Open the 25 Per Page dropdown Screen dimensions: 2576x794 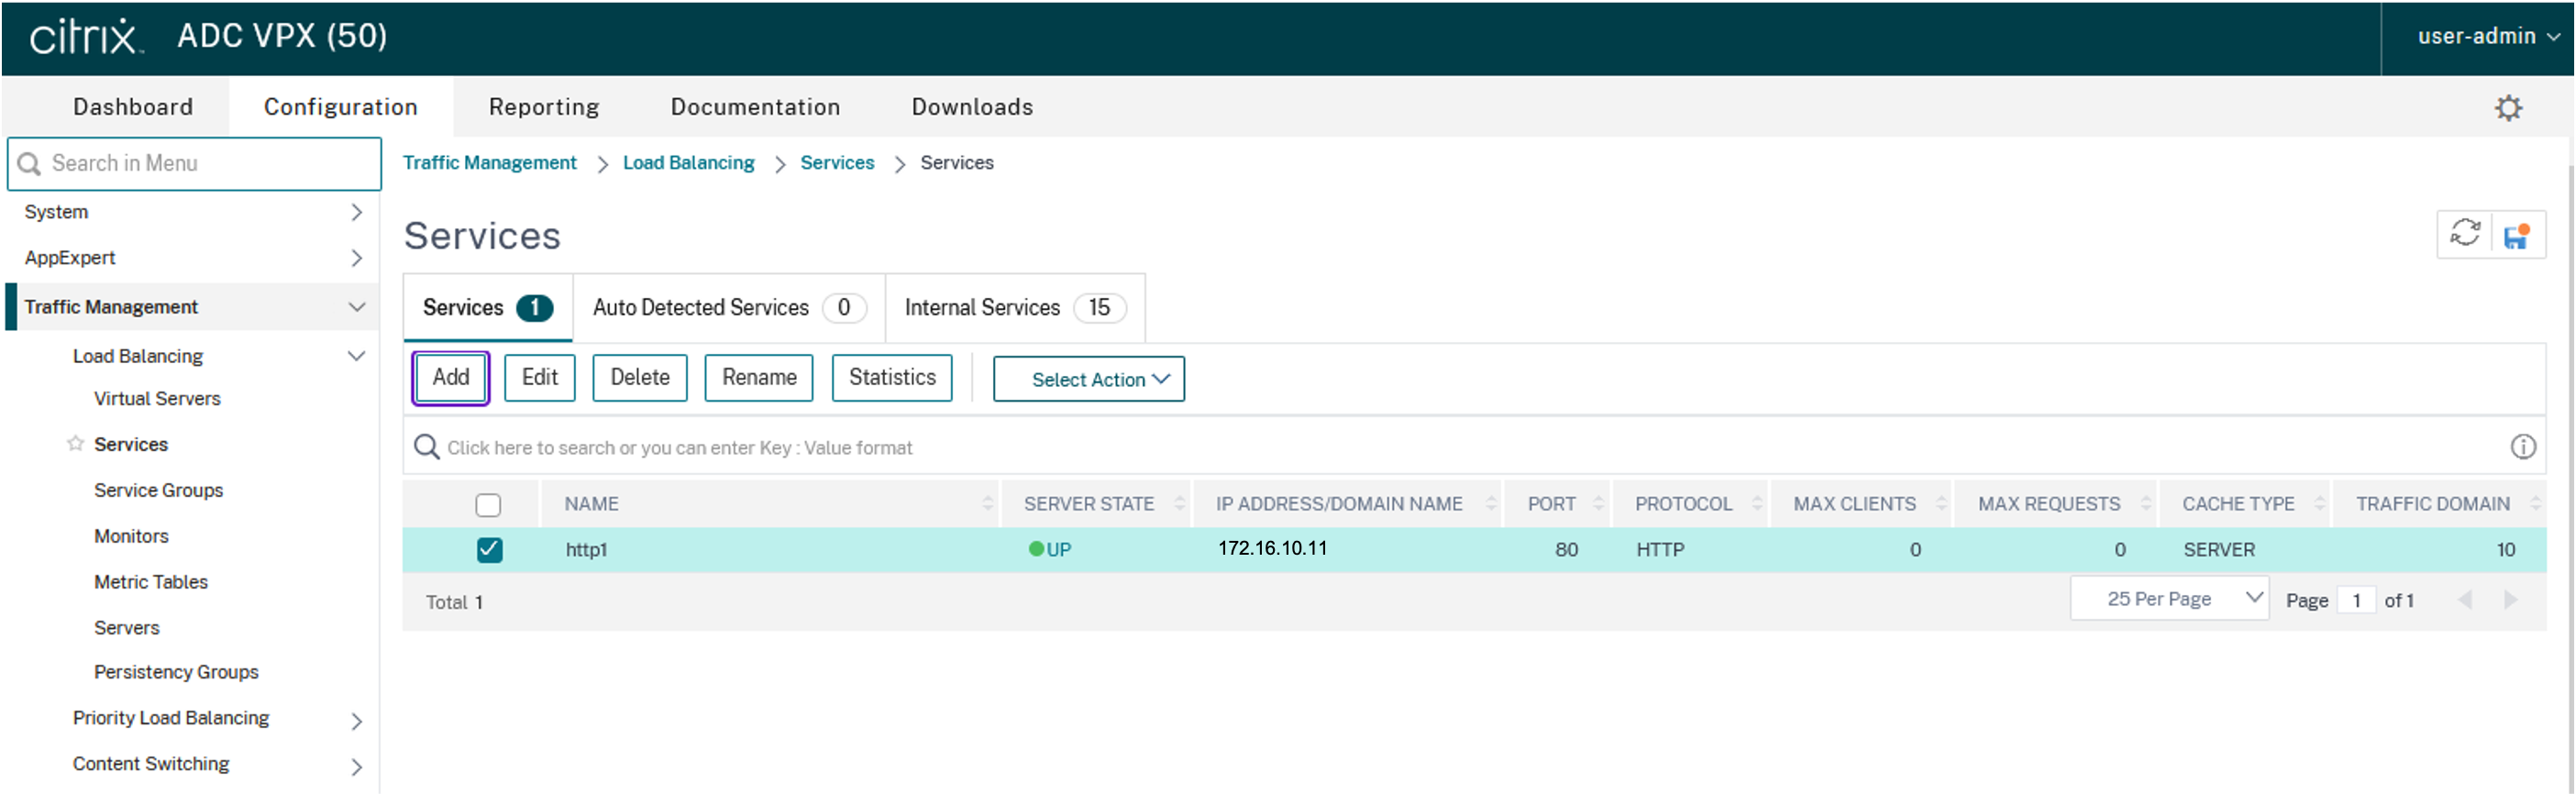2168,599
